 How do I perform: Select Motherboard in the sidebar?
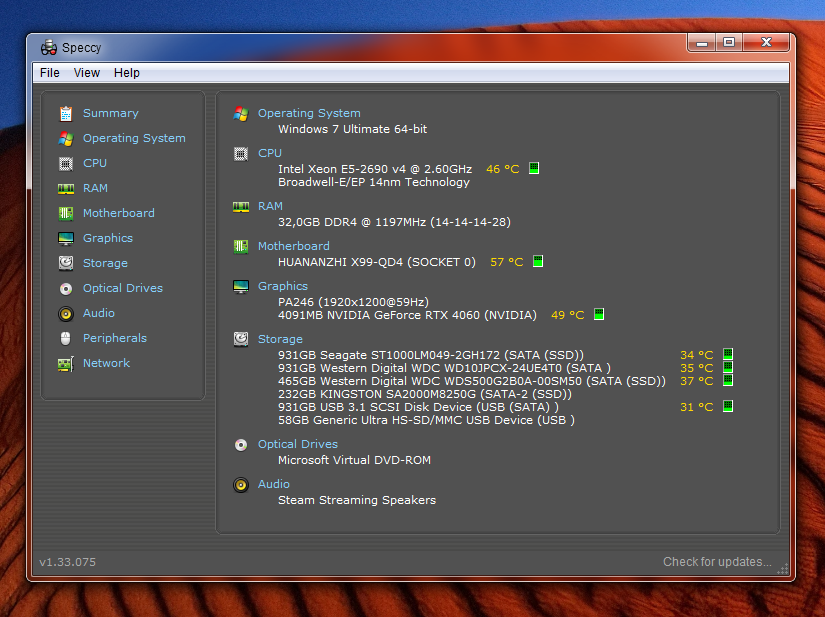click(119, 213)
